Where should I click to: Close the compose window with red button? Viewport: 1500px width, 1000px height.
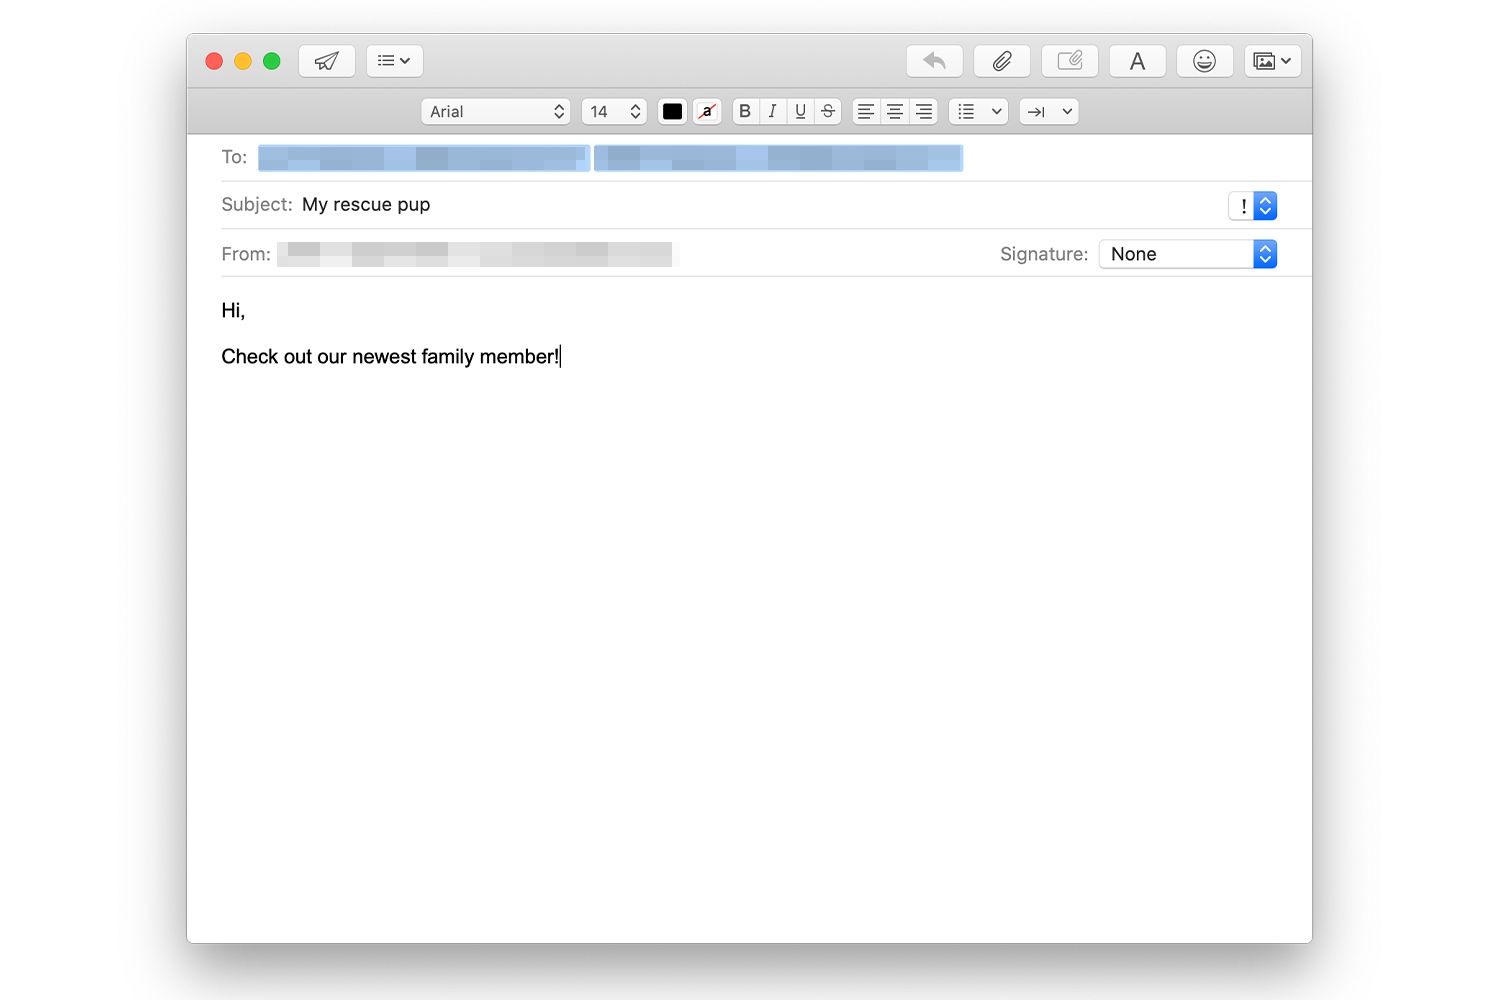(x=214, y=61)
